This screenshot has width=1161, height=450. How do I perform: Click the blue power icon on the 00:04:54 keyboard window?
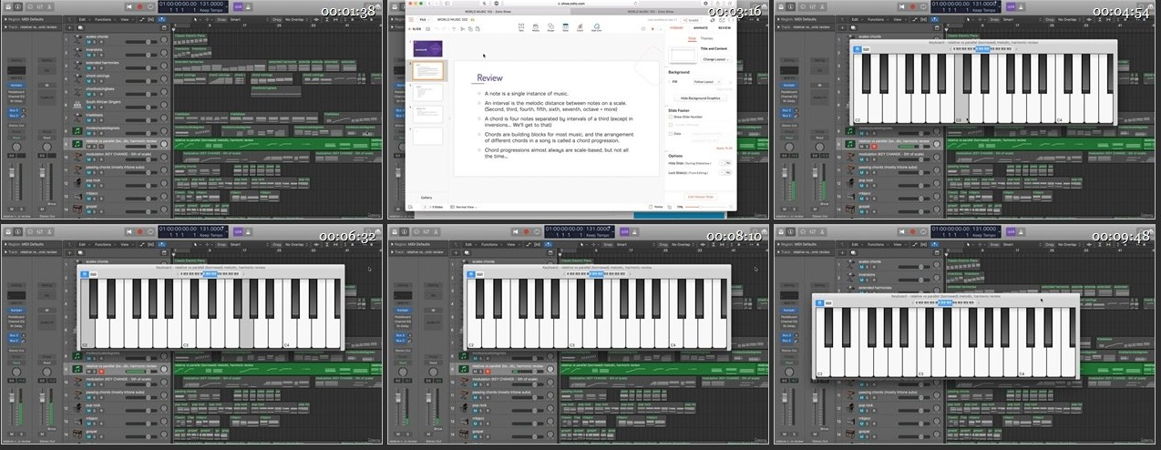tap(857, 49)
